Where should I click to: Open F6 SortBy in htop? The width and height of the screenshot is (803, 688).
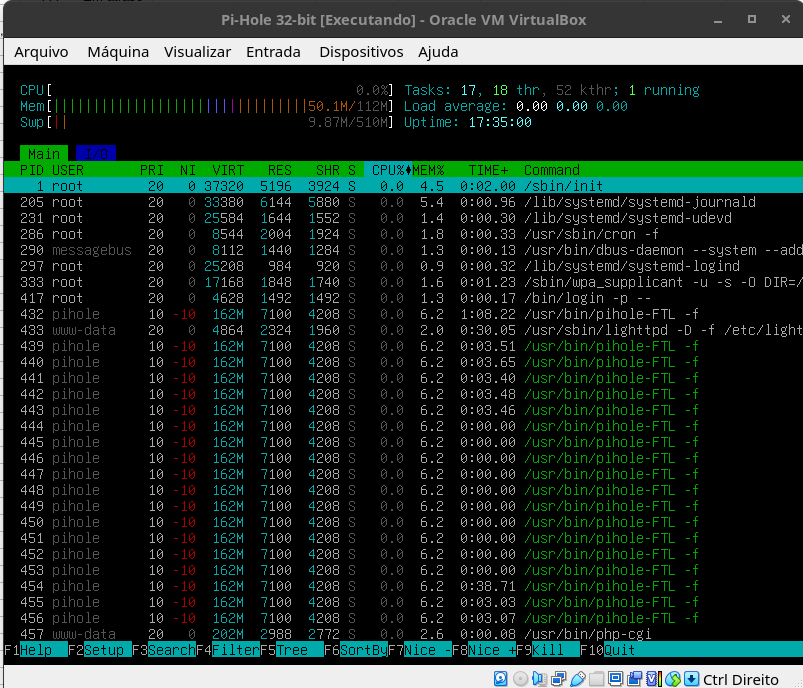click(x=356, y=650)
